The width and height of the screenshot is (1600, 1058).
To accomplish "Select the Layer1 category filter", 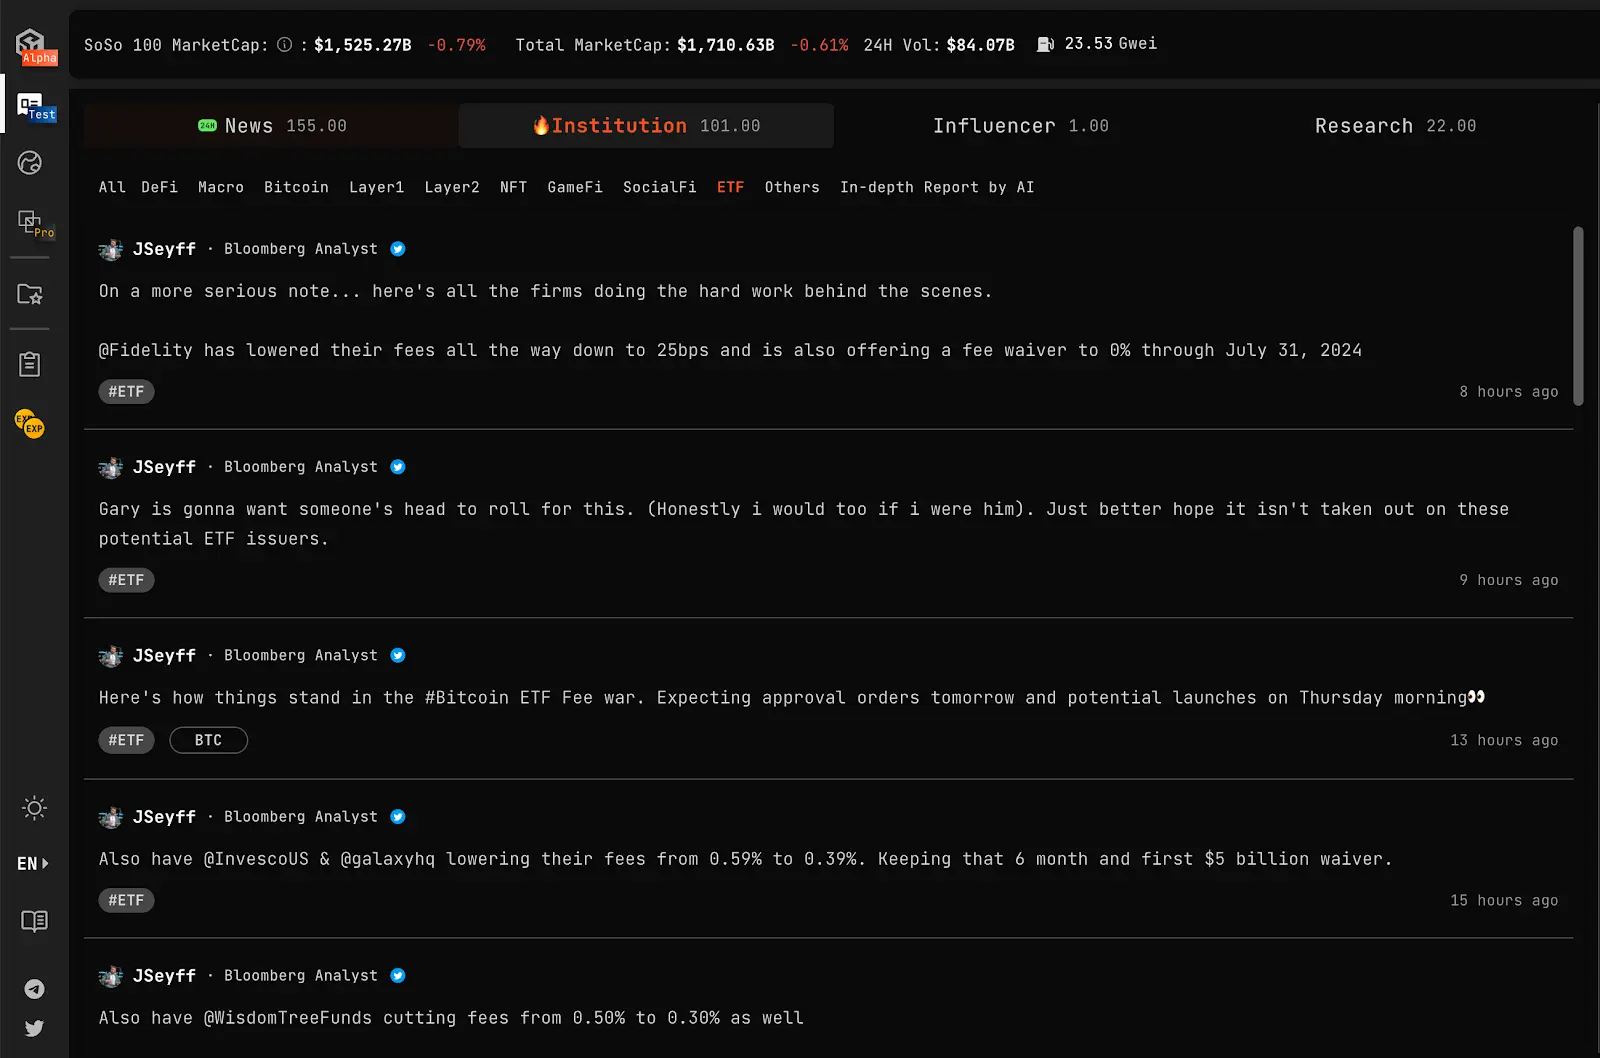I will [377, 187].
